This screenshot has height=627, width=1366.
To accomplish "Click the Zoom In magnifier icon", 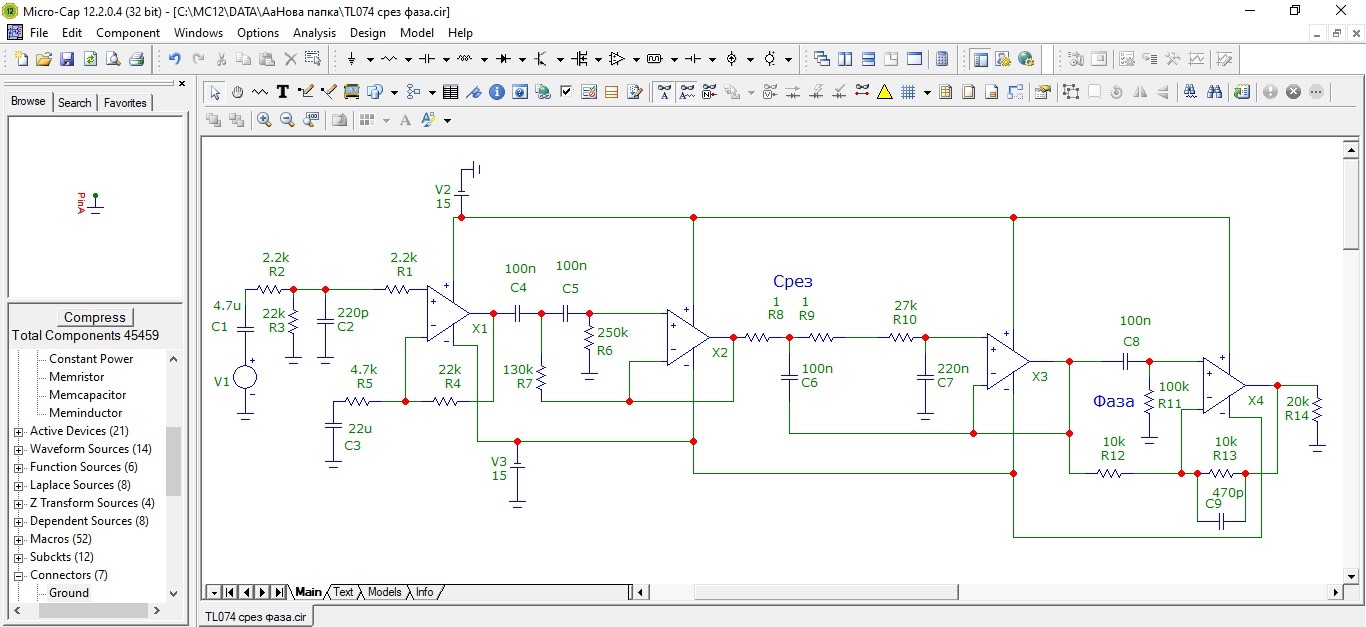I will [264, 120].
